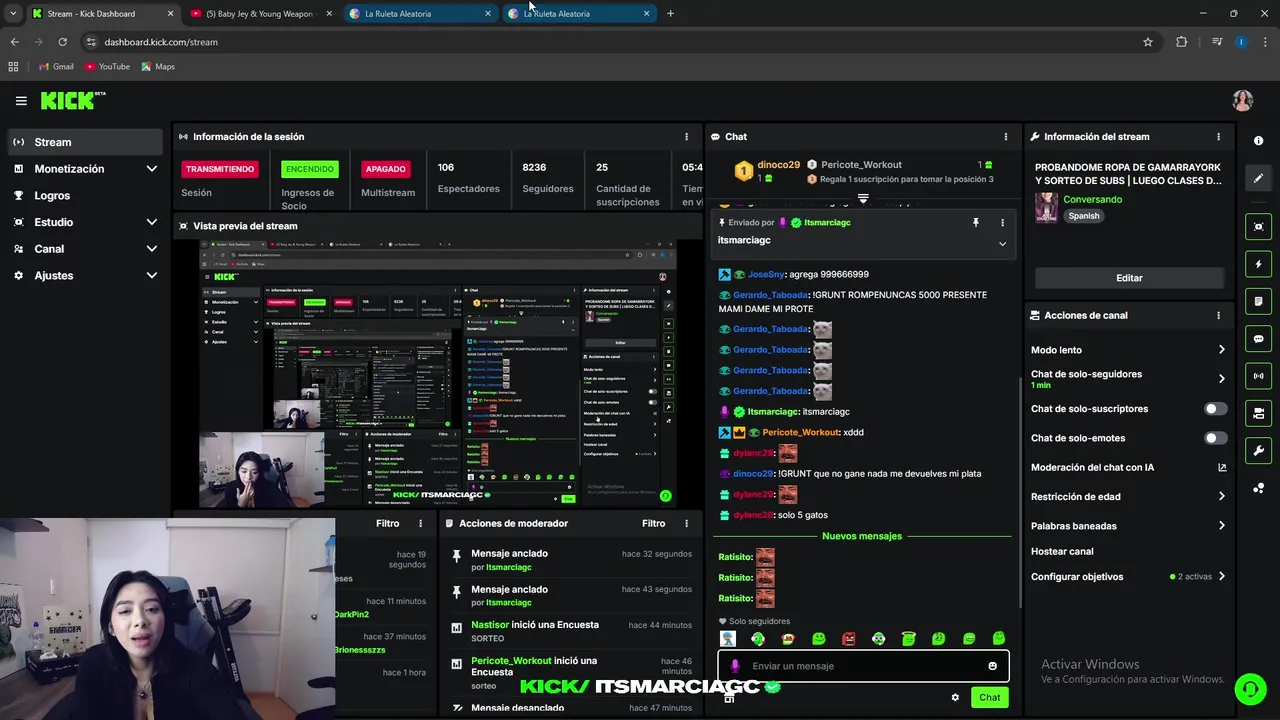Open Acciones de canal three-dot menu
Screen dimensions: 1280x720
1218,315
